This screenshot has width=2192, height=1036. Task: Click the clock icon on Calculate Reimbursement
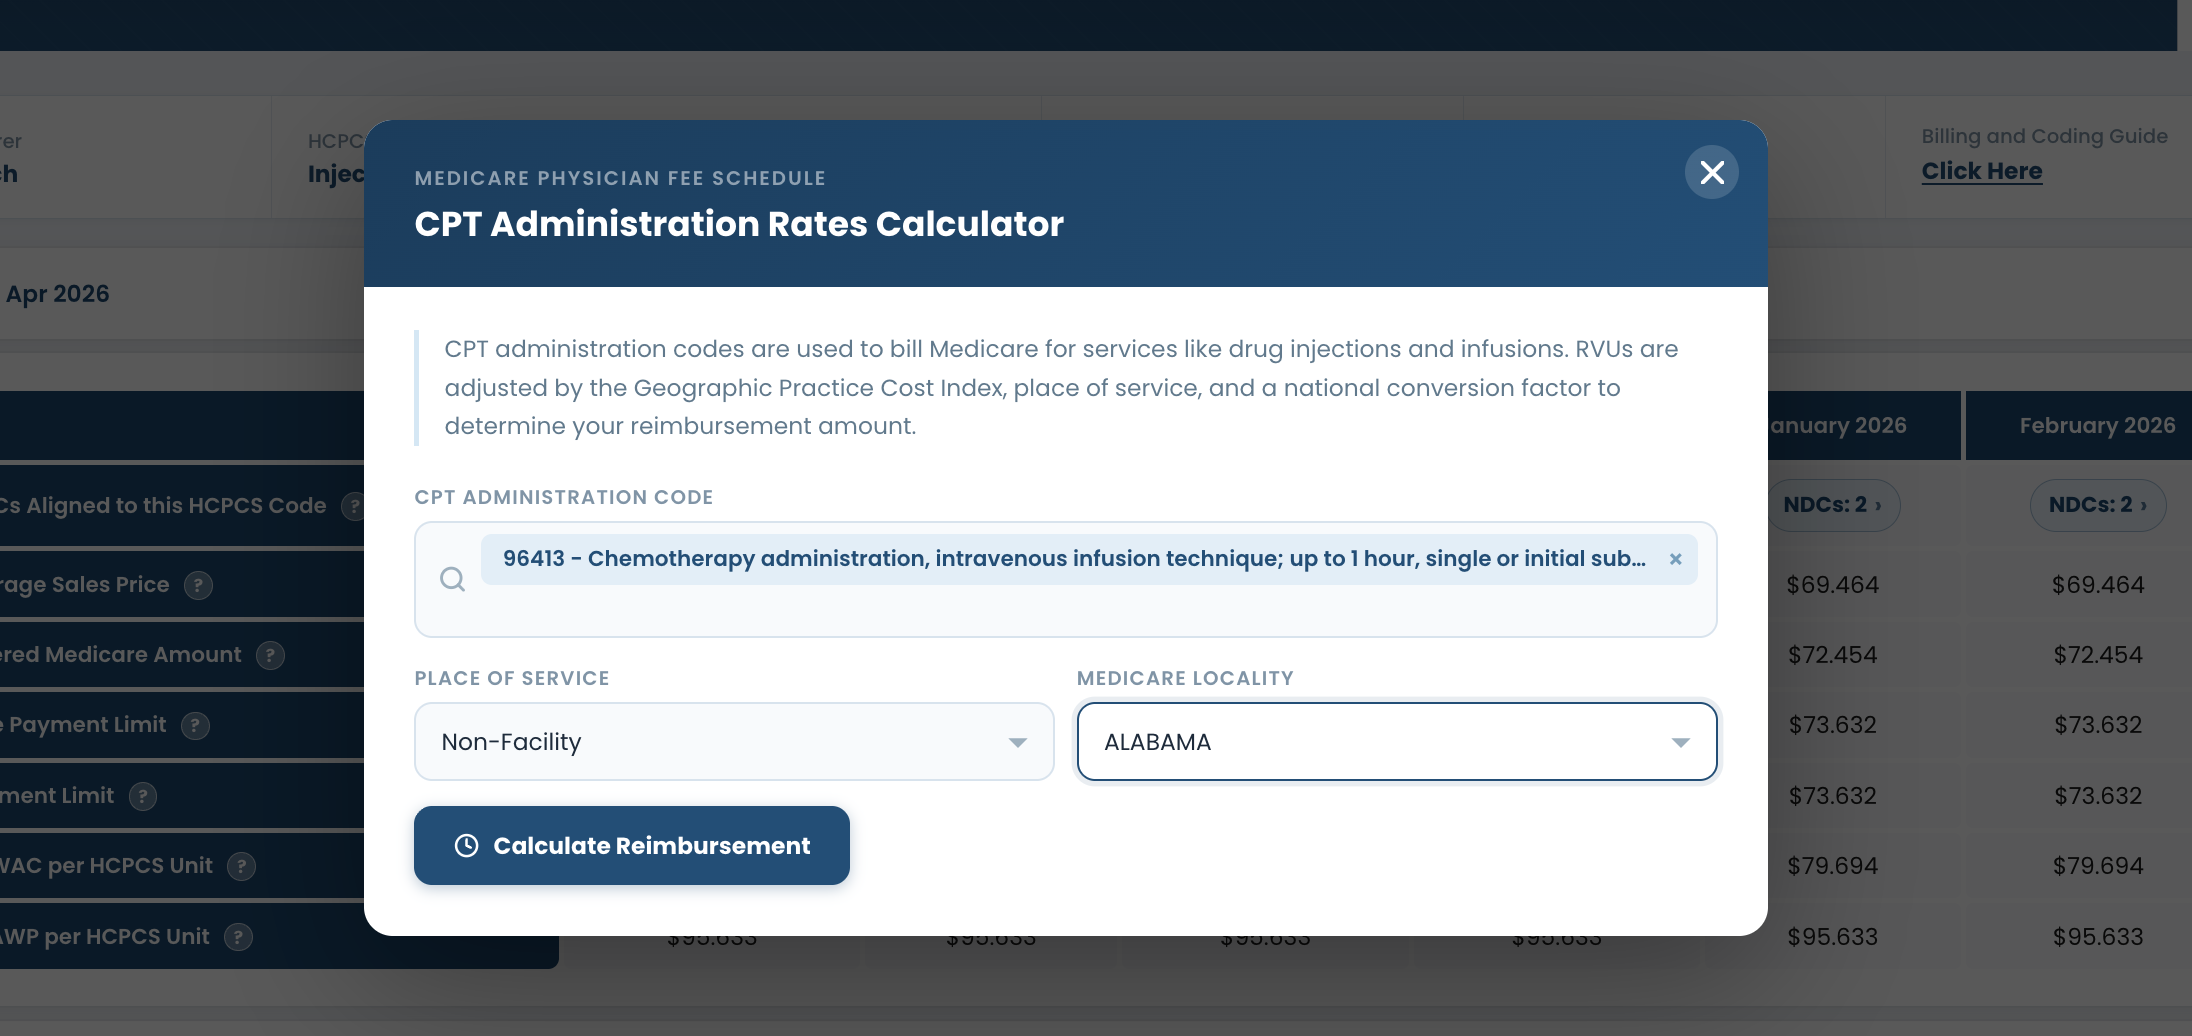point(466,846)
